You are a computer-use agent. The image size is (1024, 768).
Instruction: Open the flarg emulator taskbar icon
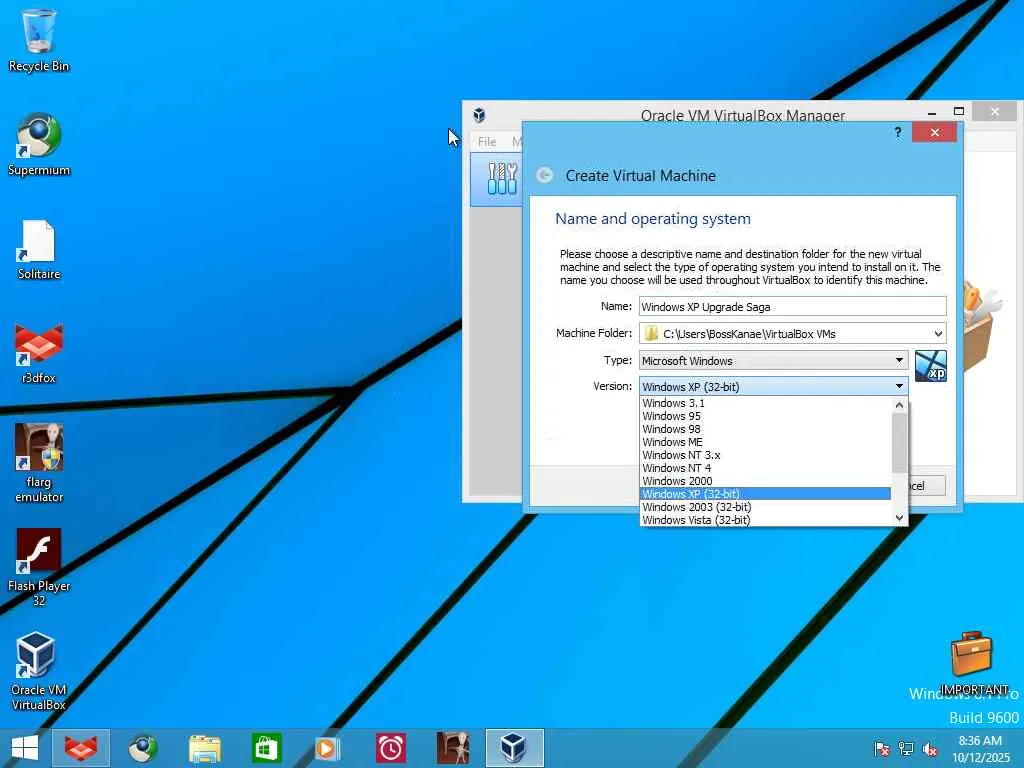453,748
